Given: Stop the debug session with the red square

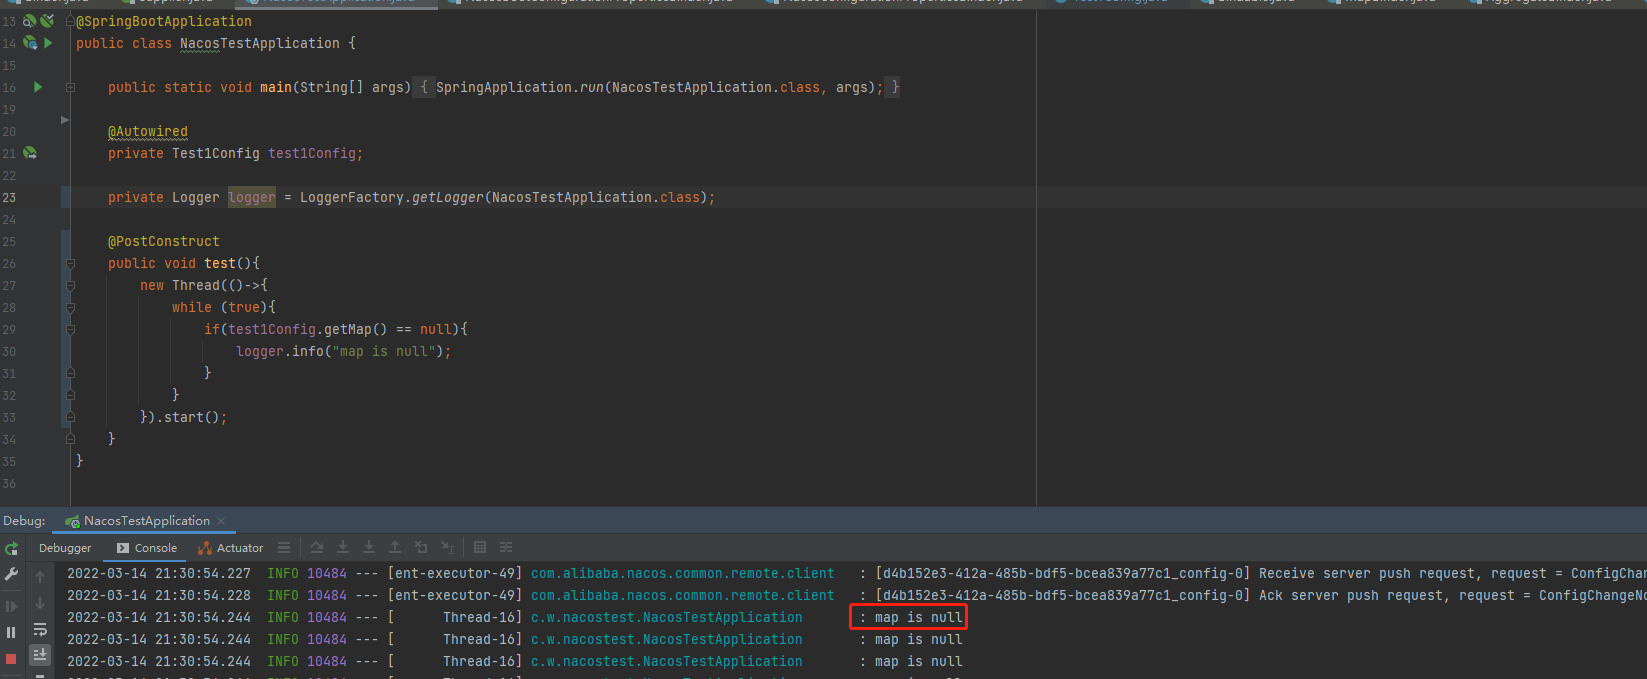Looking at the screenshot, I should click(12, 659).
